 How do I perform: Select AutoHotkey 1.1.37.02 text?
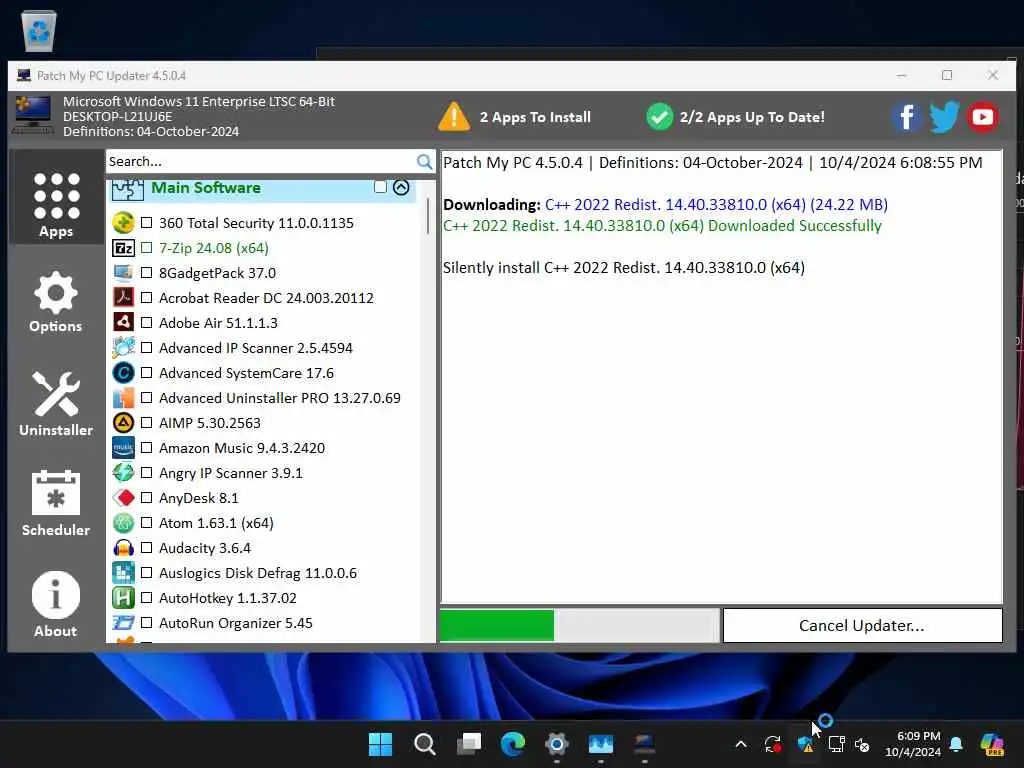pyautogui.click(x=228, y=598)
